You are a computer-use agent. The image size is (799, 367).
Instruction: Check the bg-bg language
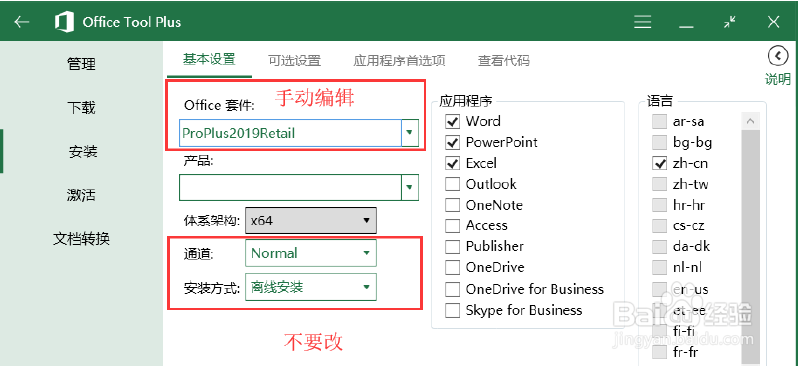point(659,142)
